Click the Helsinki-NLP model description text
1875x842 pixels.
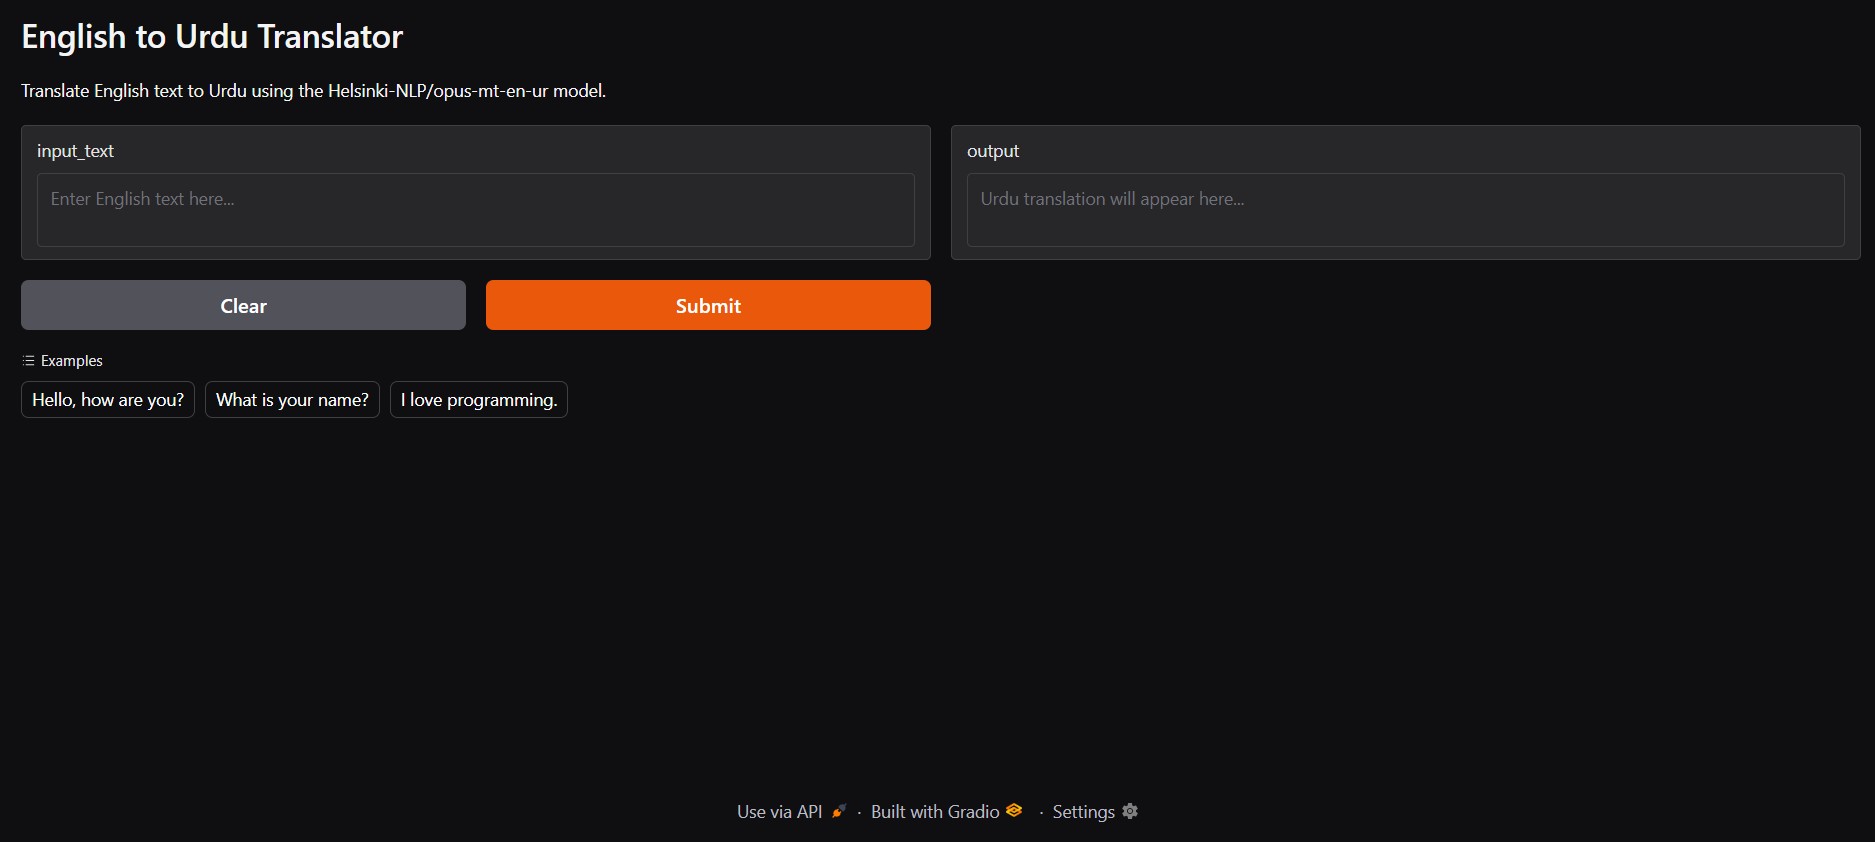[x=313, y=91]
